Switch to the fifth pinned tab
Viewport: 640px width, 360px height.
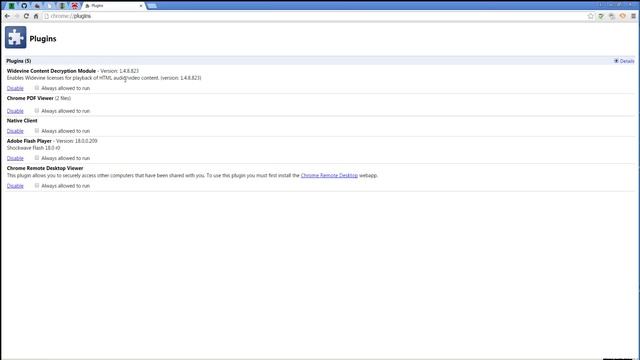click(x=62, y=6)
